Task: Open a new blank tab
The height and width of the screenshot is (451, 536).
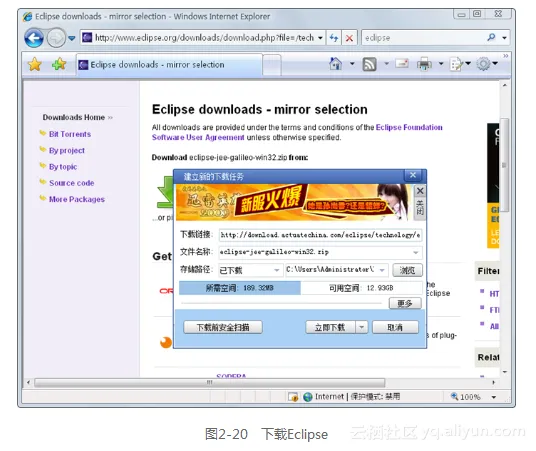Action: pyautogui.click(x=272, y=65)
